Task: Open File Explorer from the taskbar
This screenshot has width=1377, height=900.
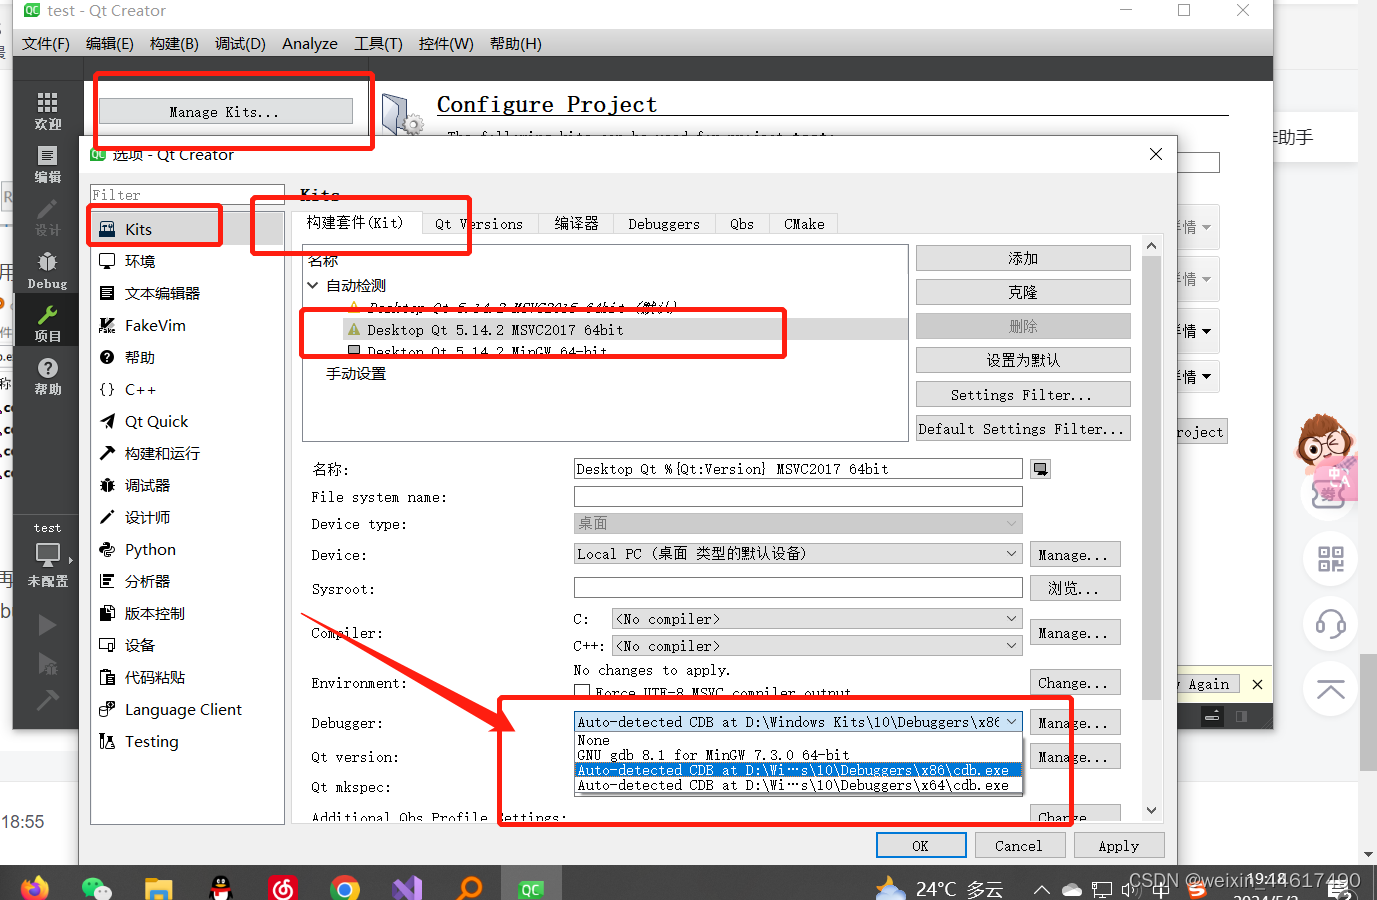Action: [x=158, y=888]
